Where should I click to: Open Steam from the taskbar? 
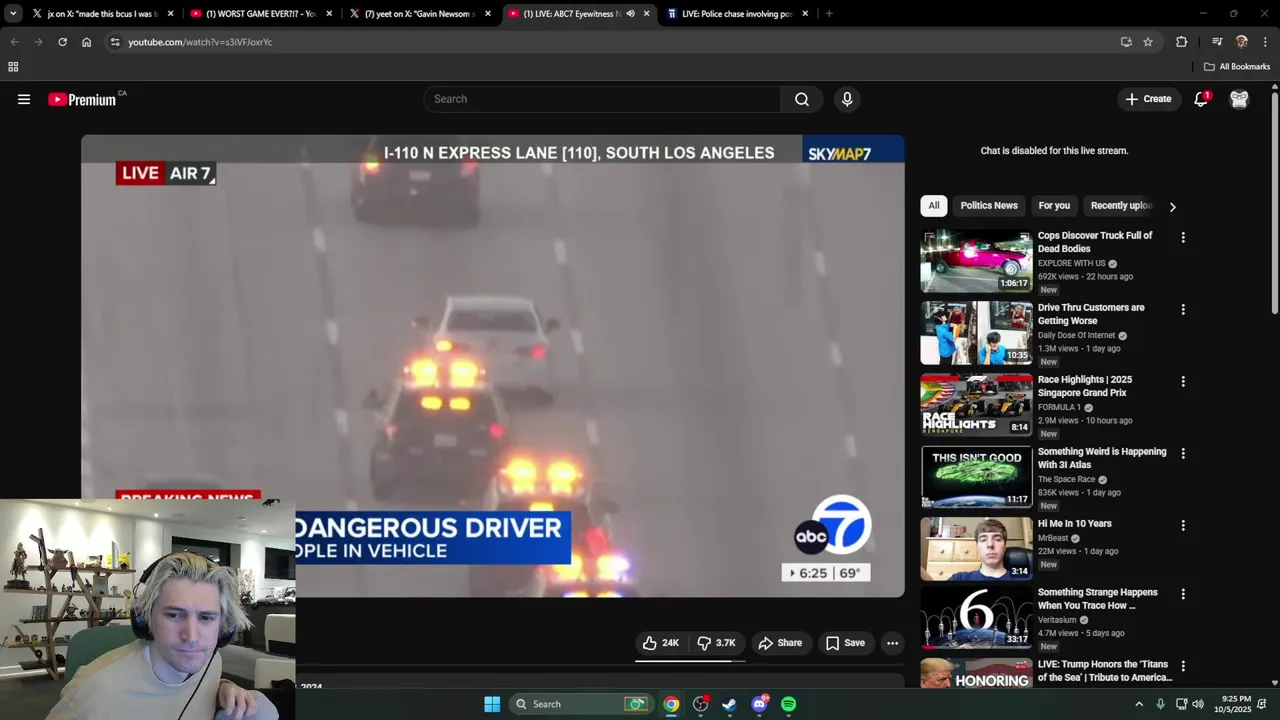[729, 704]
